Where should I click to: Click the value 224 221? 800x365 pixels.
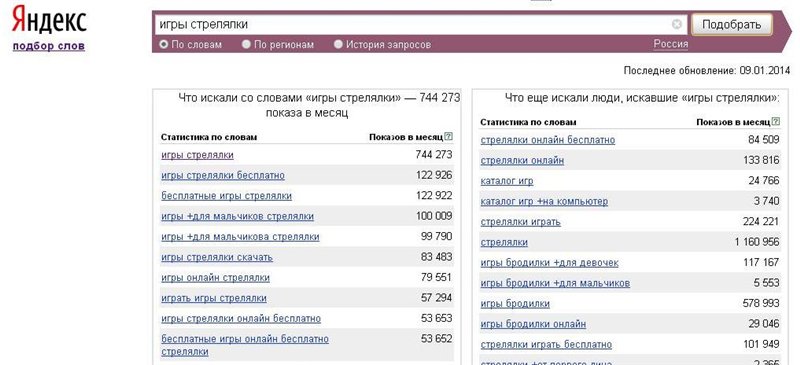click(761, 221)
